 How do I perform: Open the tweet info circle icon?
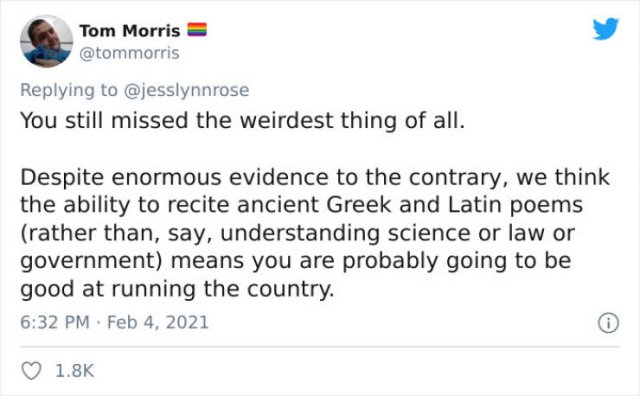point(608,323)
